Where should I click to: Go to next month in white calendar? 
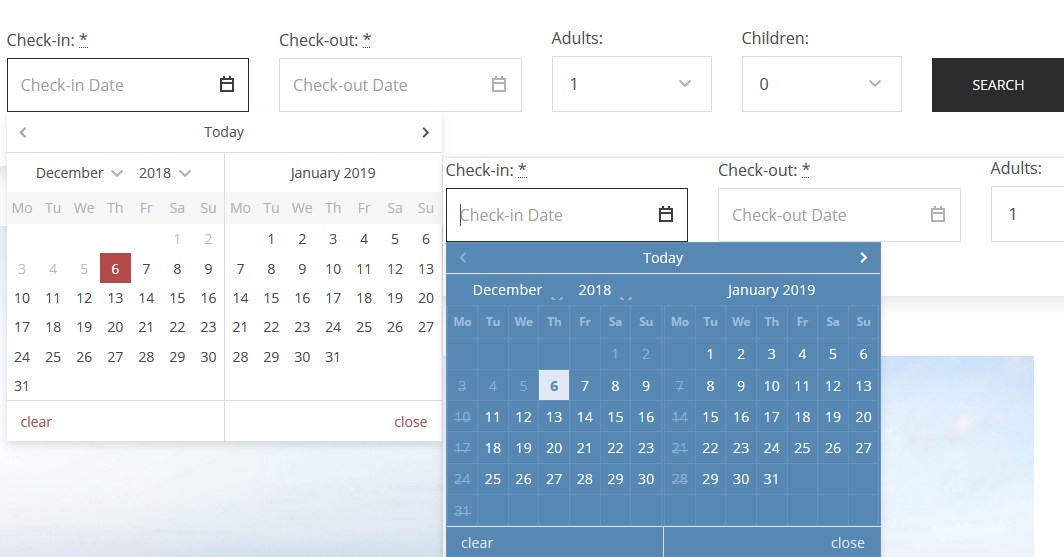coord(425,132)
